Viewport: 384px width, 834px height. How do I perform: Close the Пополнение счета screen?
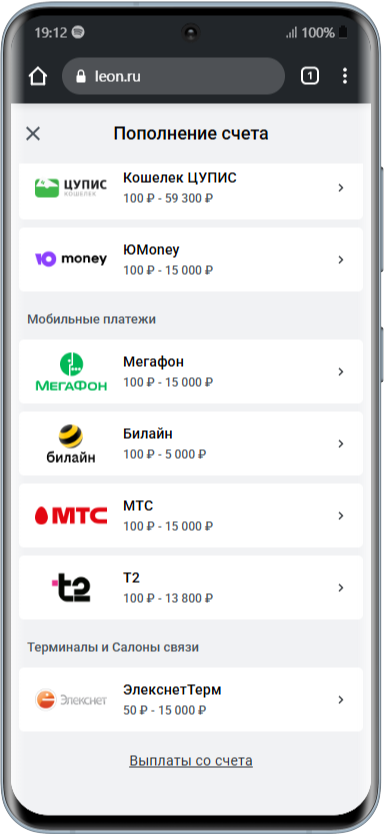[33, 134]
